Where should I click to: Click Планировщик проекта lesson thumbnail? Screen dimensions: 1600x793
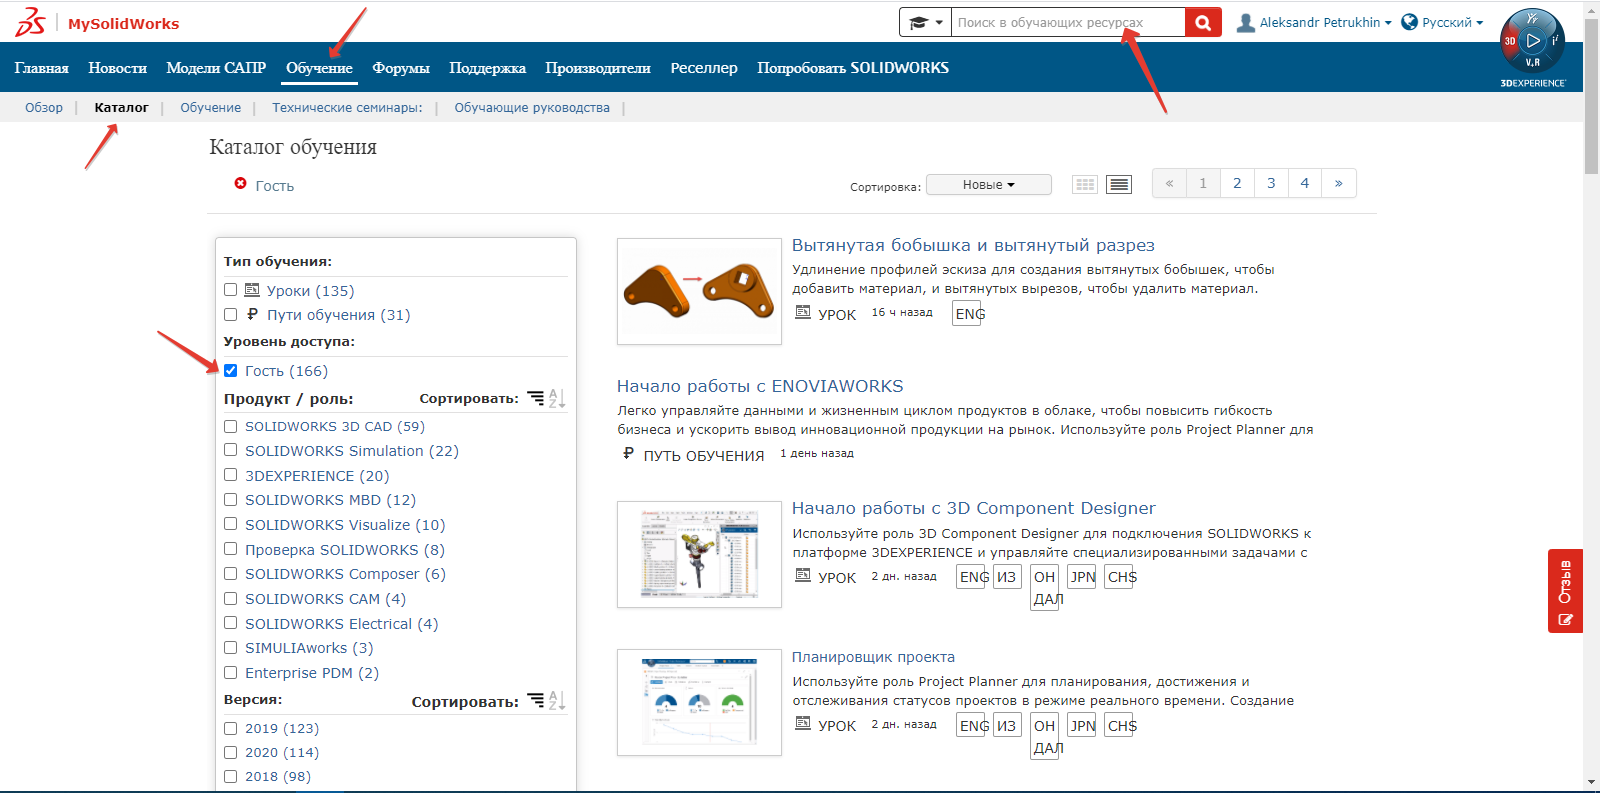[699, 702]
